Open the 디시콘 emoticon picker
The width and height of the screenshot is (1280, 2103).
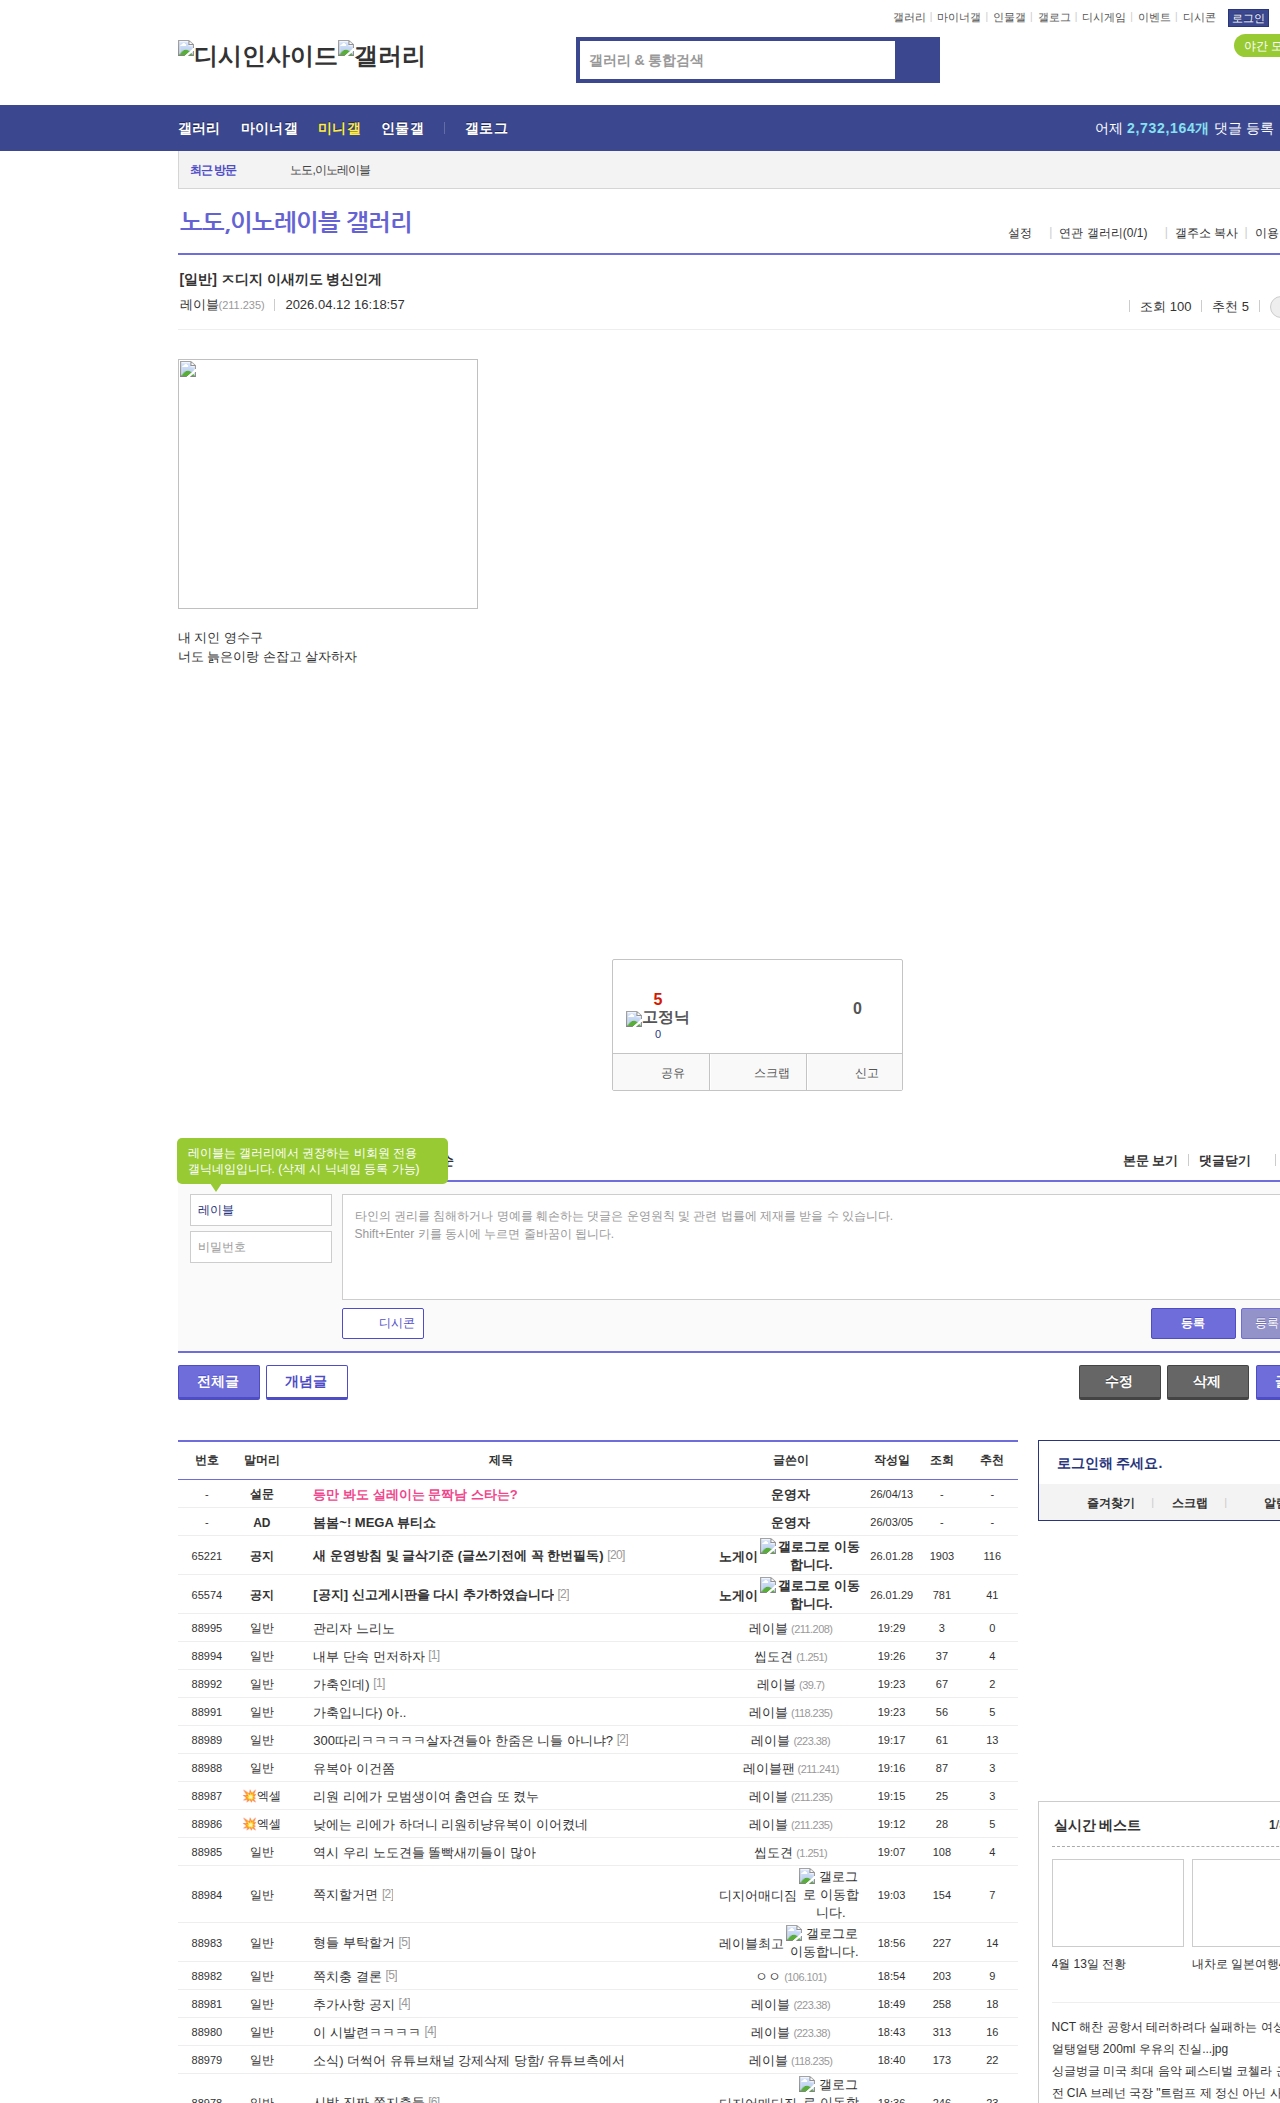click(383, 1323)
